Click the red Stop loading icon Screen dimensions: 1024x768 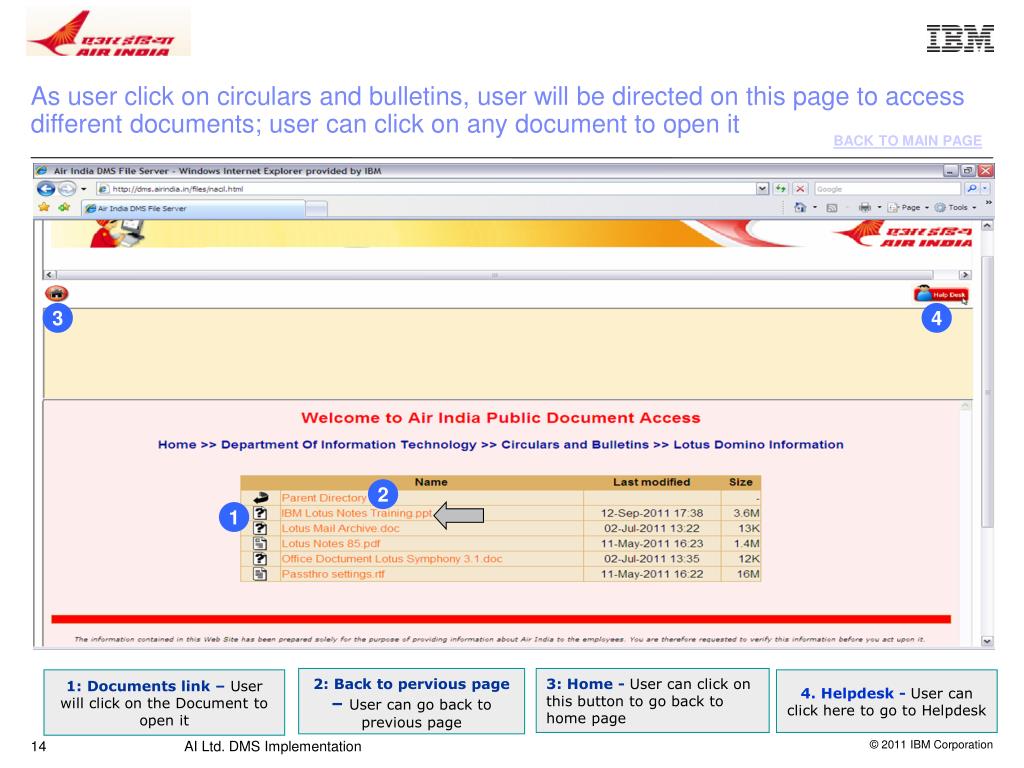pos(800,189)
